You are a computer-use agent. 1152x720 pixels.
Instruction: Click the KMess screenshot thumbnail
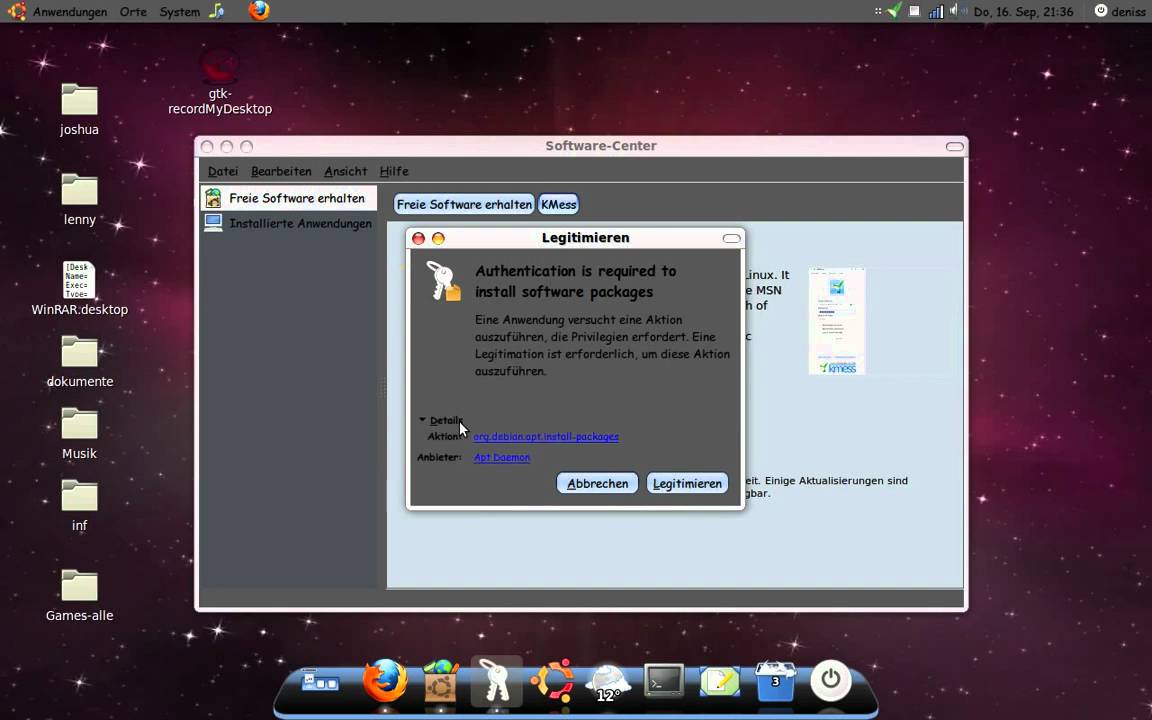(x=837, y=321)
